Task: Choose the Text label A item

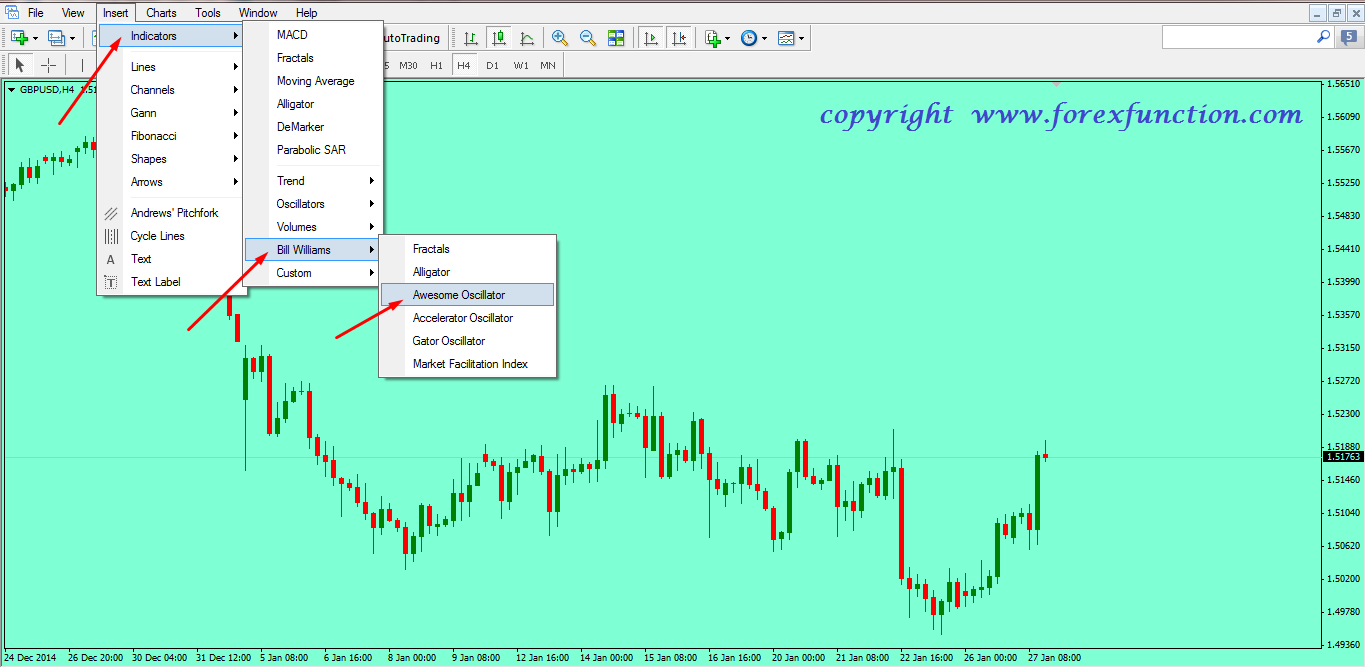Action: [171, 259]
